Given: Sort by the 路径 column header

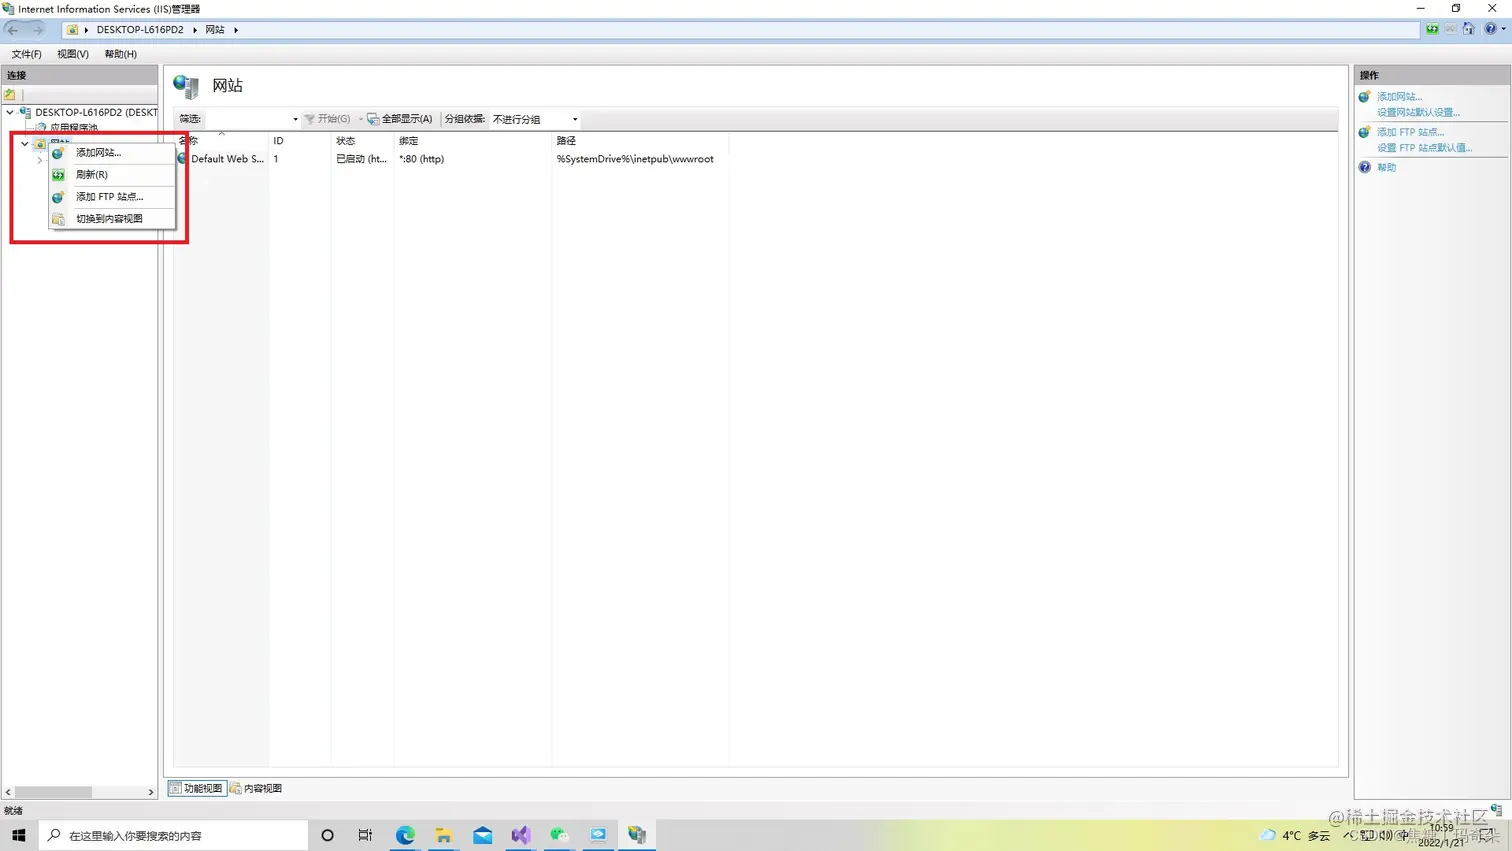Looking at the screenshot, I should point(640,141).
